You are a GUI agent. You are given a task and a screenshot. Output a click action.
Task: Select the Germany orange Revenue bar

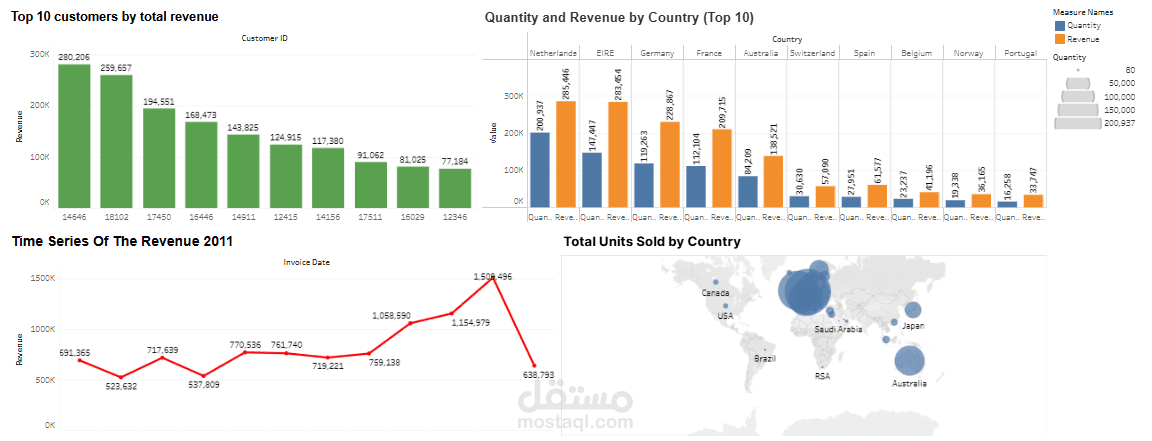(669, 164)
